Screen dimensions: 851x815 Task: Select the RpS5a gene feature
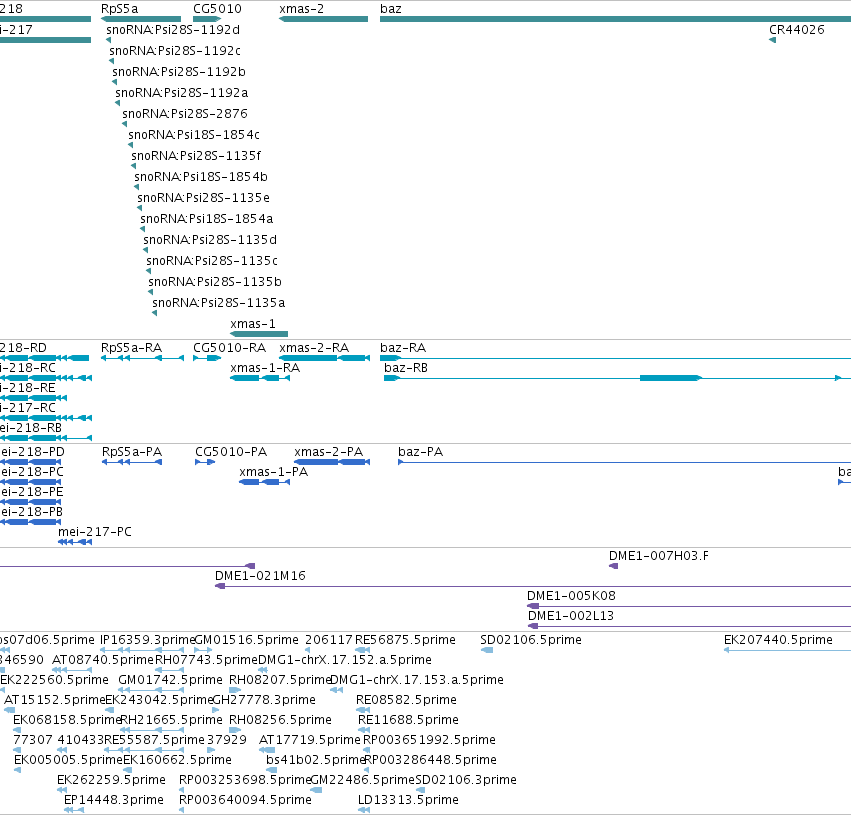[x=141, y=19]
